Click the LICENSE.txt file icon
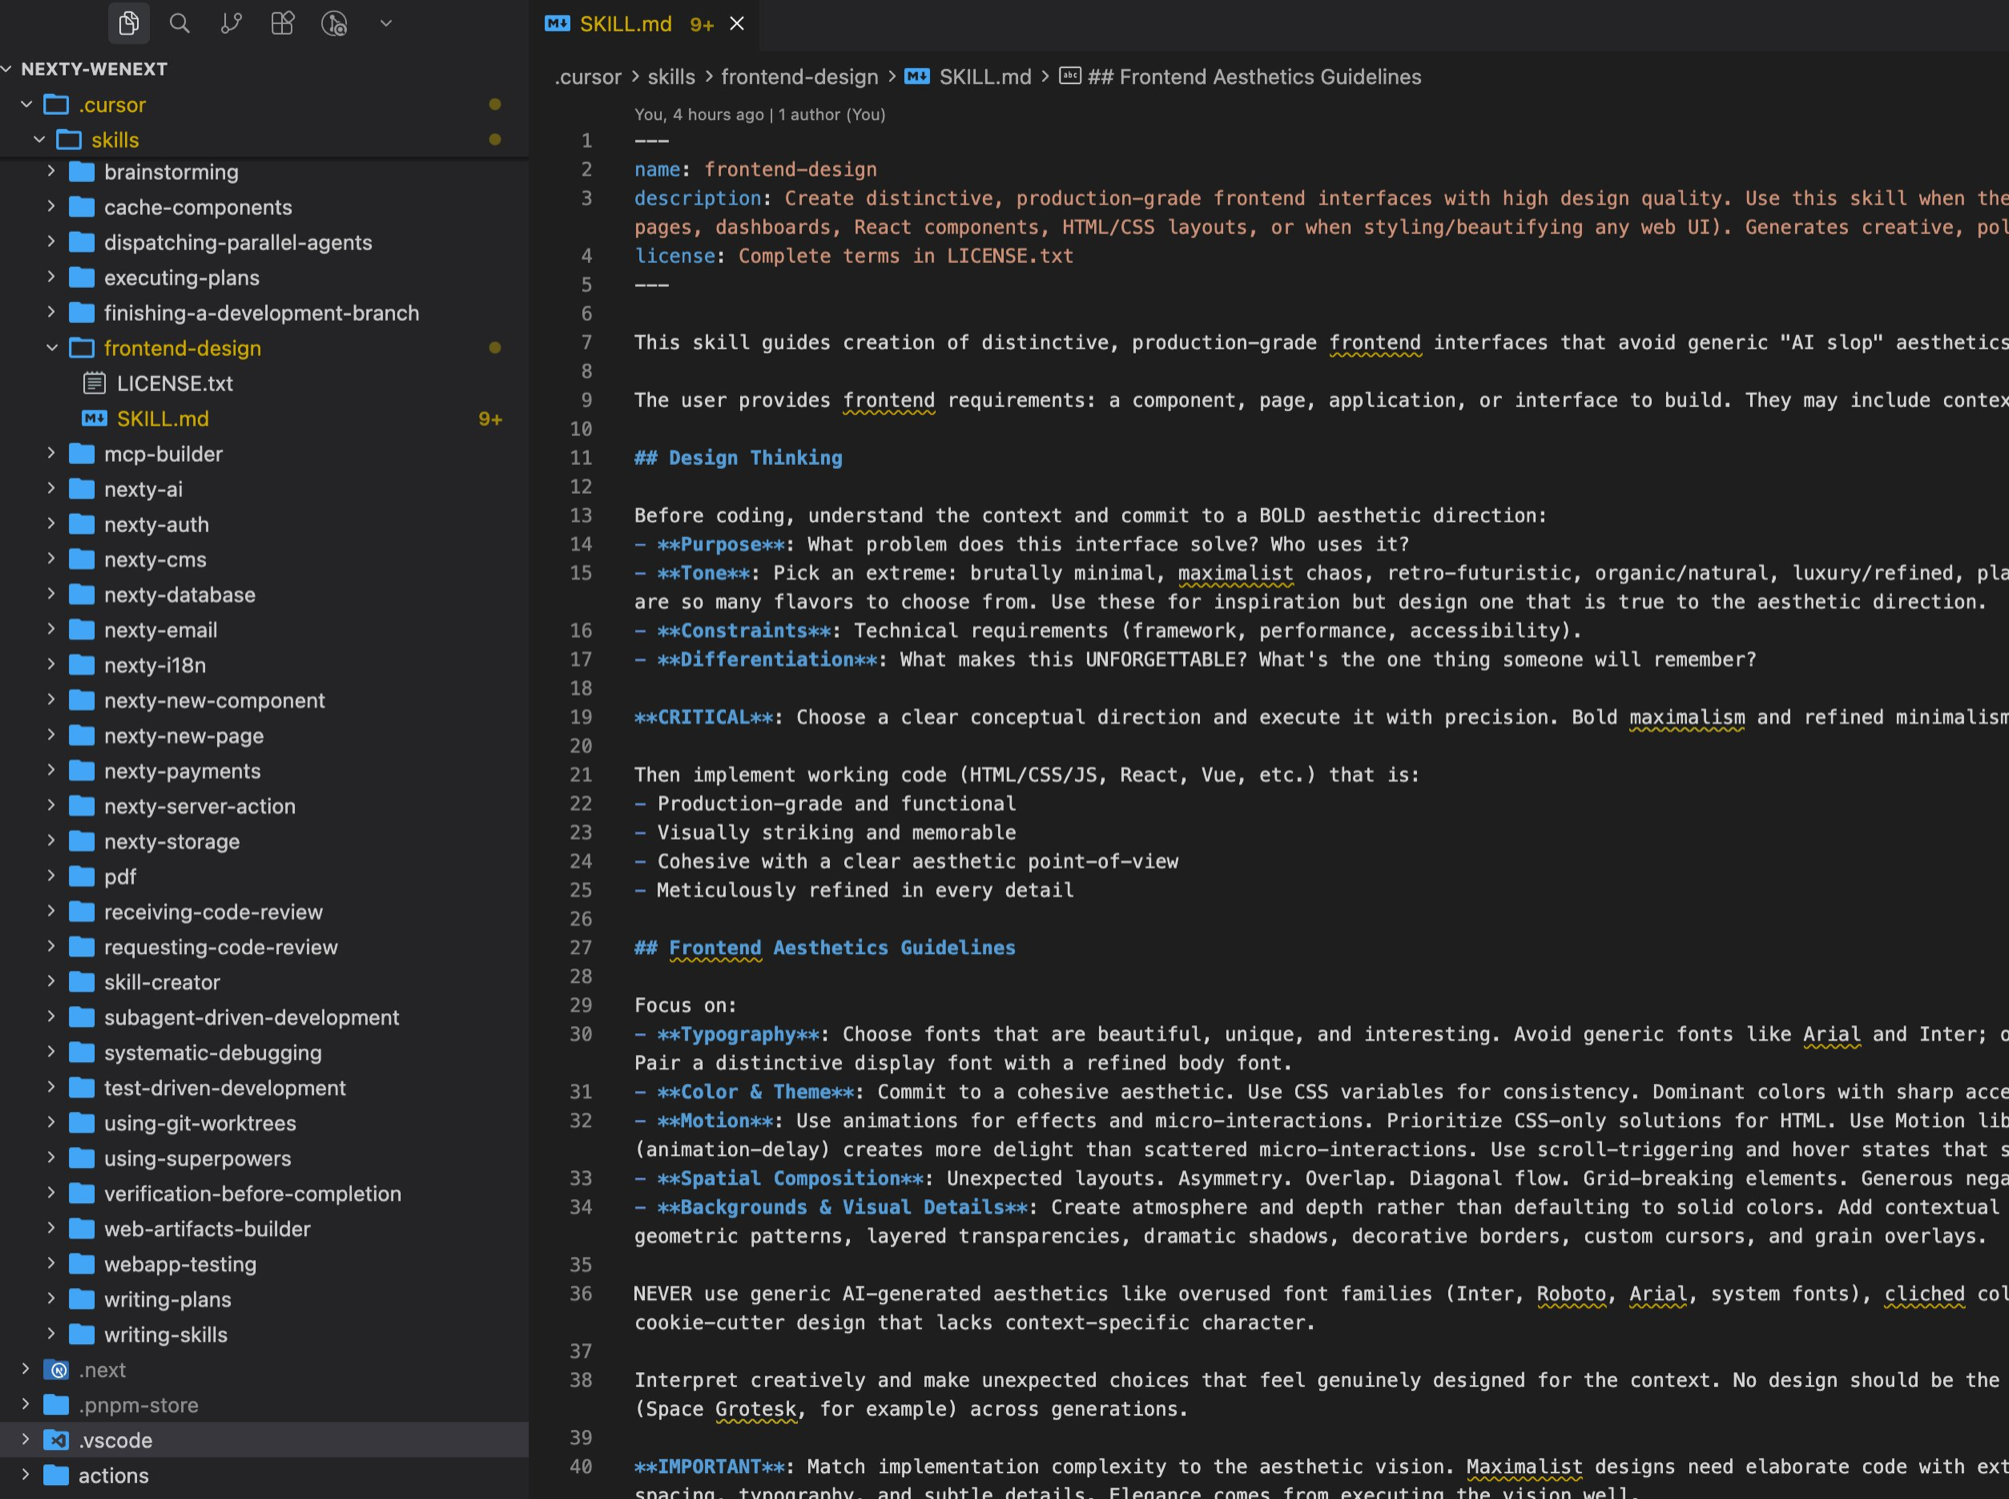 (x=94, y=383)
